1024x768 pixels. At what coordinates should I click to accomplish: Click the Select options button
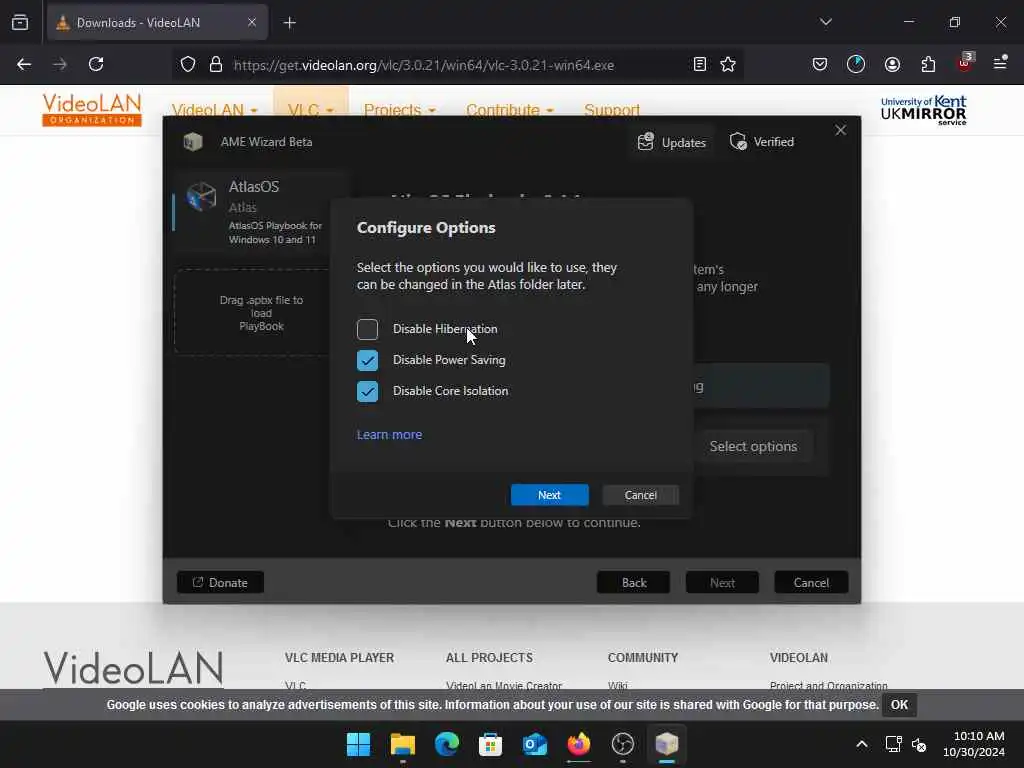coord(753,447)
